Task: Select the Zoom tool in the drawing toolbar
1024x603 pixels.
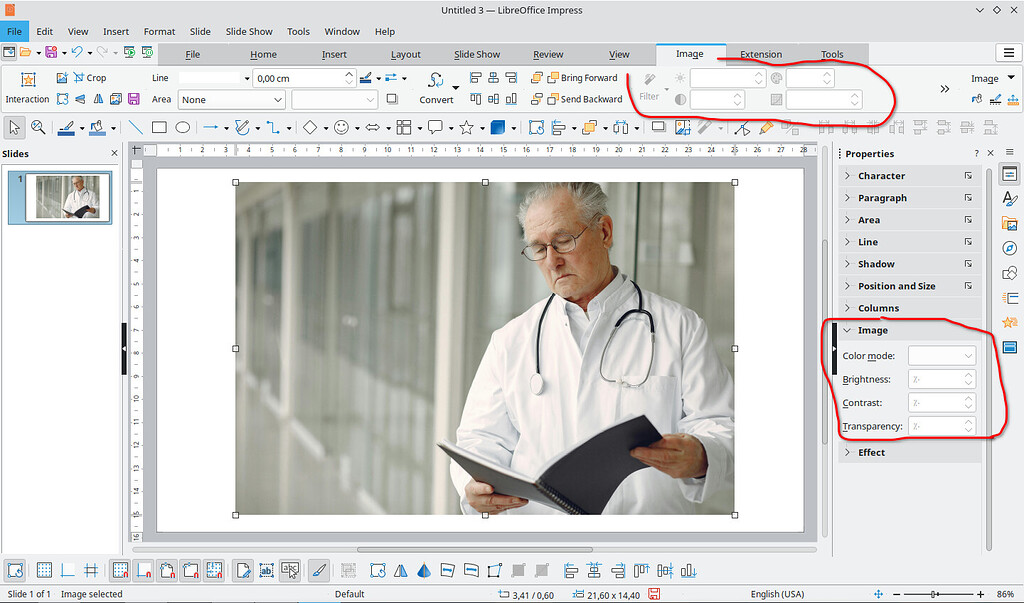Action: (x=40, y=127)
